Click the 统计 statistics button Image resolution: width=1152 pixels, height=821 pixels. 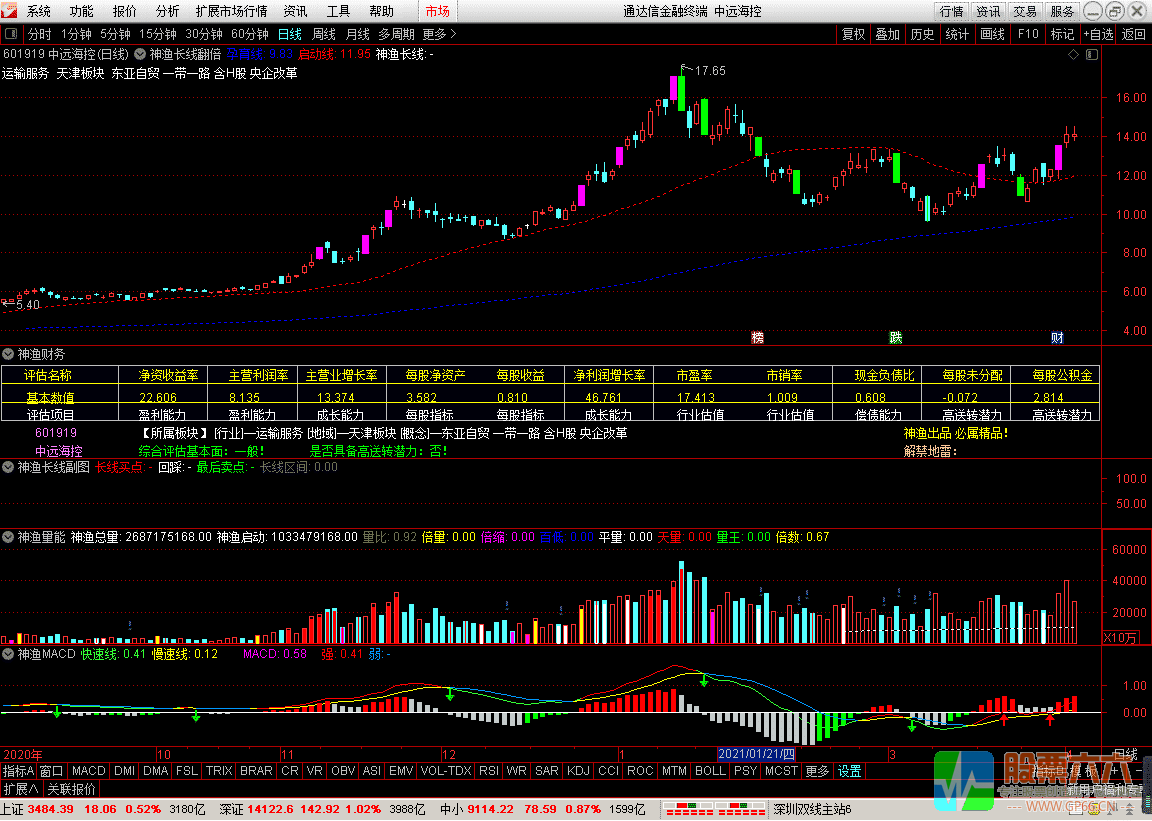point(957,34)
